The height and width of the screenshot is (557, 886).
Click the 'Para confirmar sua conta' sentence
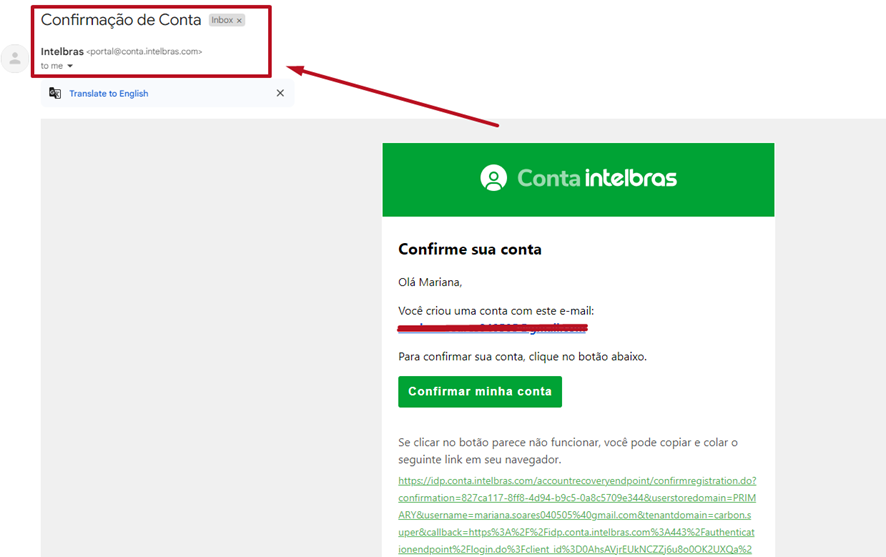click(523, 356)
